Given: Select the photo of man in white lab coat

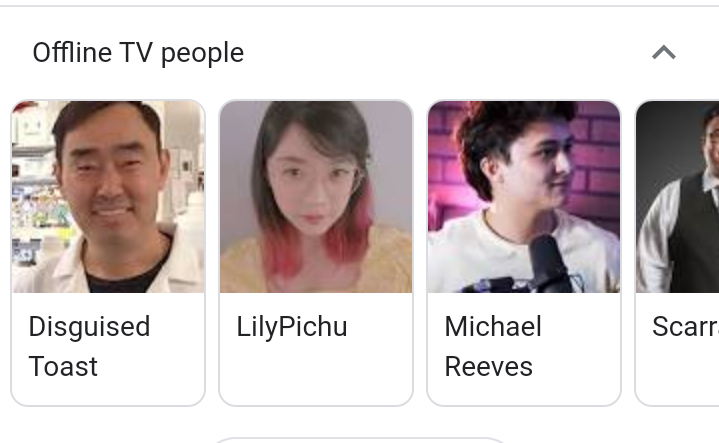Looking at the screenshot, I should [108, 197].
